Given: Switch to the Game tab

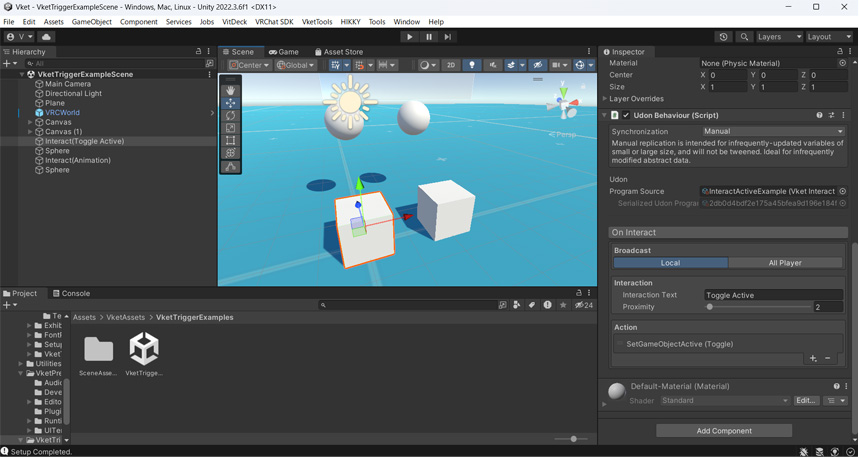Looking at the screenshot, I should point(284,52).
